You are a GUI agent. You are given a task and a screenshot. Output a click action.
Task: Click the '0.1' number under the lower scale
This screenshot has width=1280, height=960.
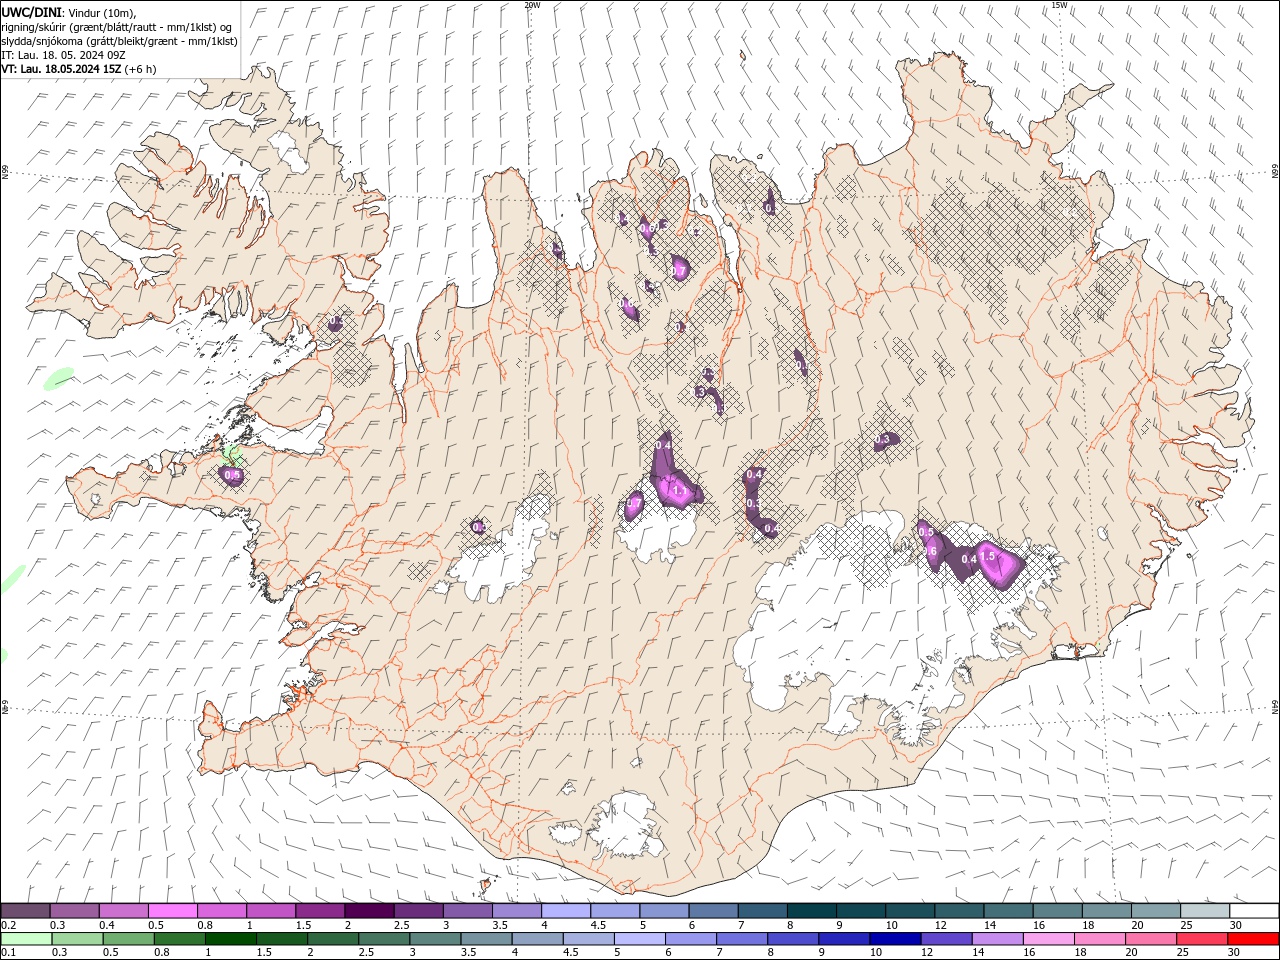tap(9, 953)
